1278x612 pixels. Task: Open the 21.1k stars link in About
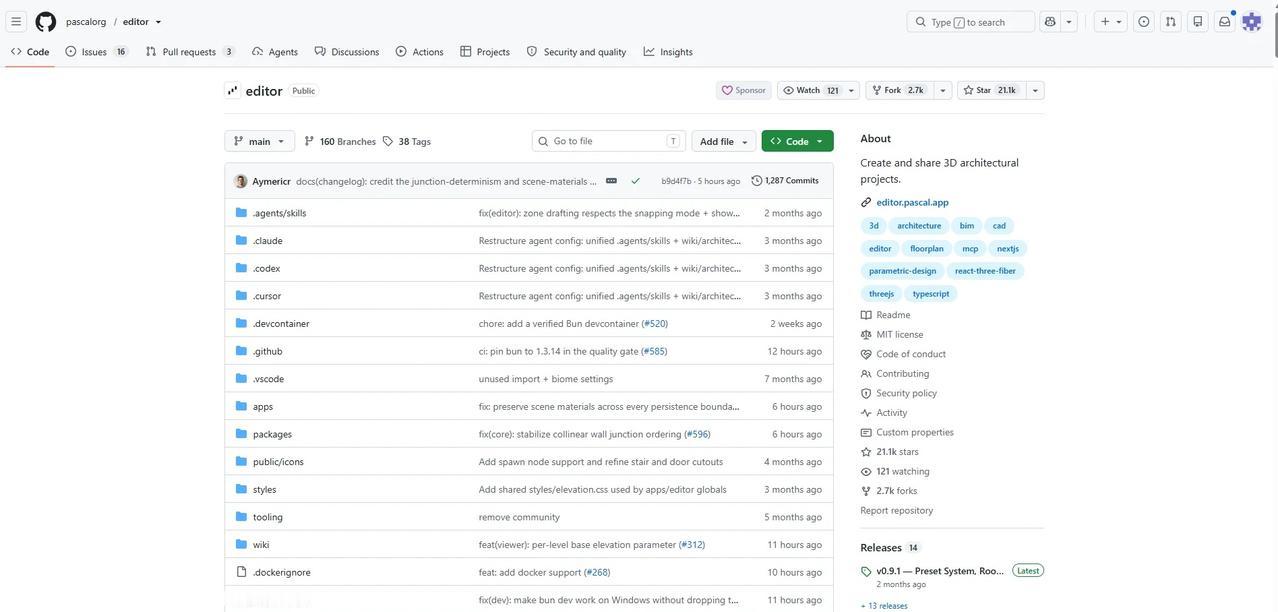click(897, 452)
